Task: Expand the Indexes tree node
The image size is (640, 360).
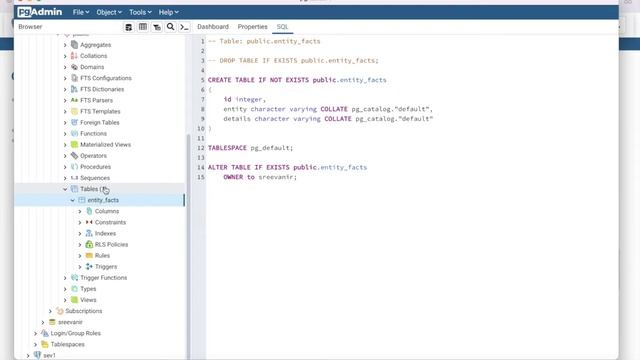Action: [x=80, y=233]
